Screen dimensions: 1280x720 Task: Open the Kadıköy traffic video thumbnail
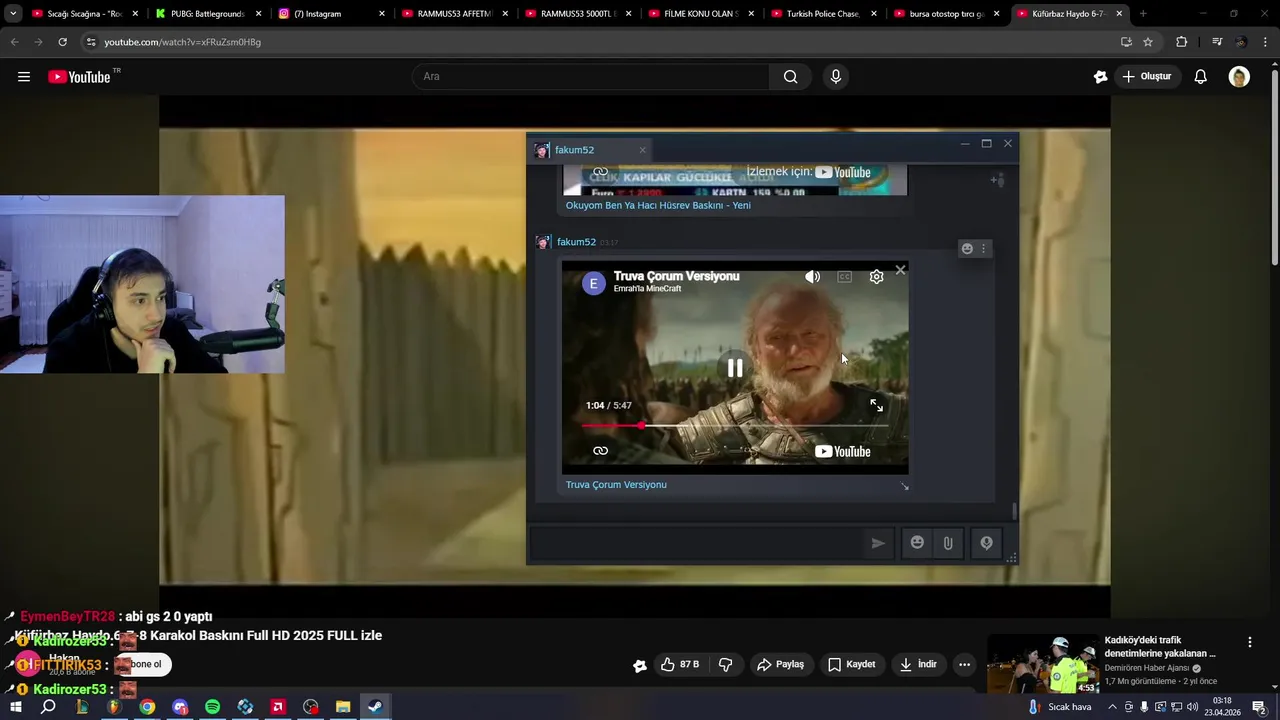point(1042,664)
